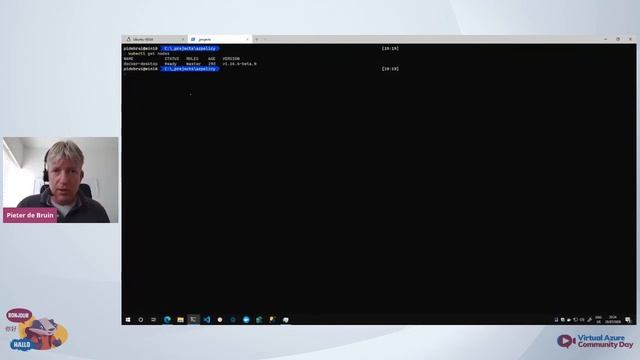Image resolution: width=640 pixels, height=360 pixels.
Task: Click the Cortana search circle icon
Action: 140,320
